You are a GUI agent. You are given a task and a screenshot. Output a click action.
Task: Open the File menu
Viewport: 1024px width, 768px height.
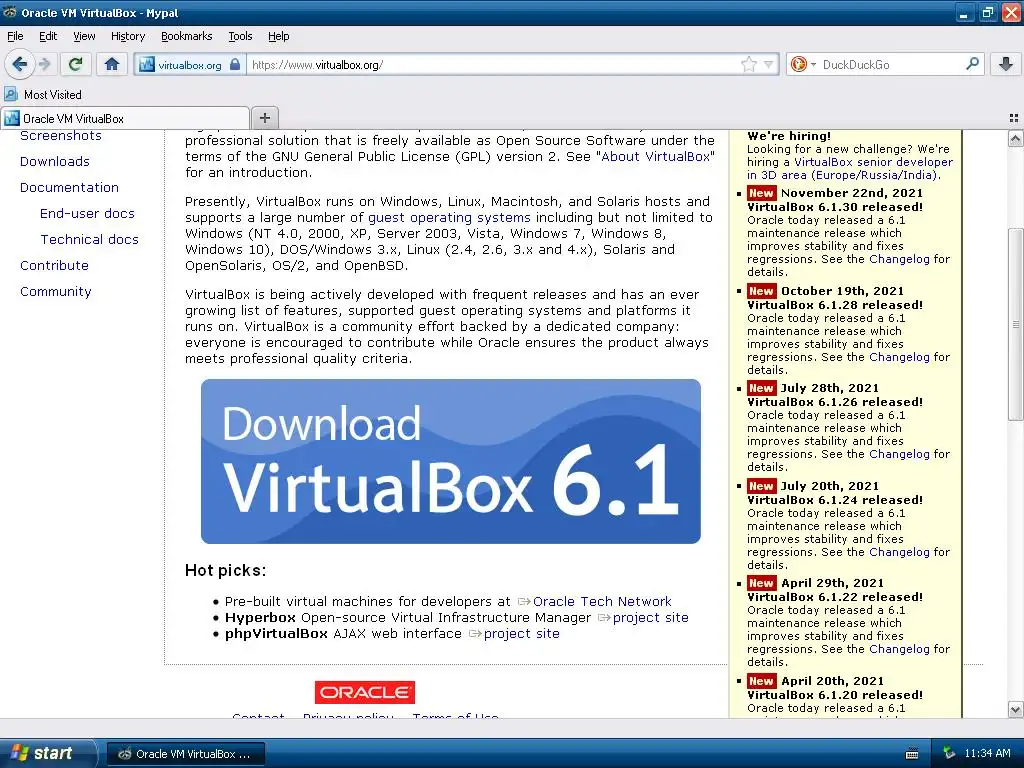[x=15, y=36]
